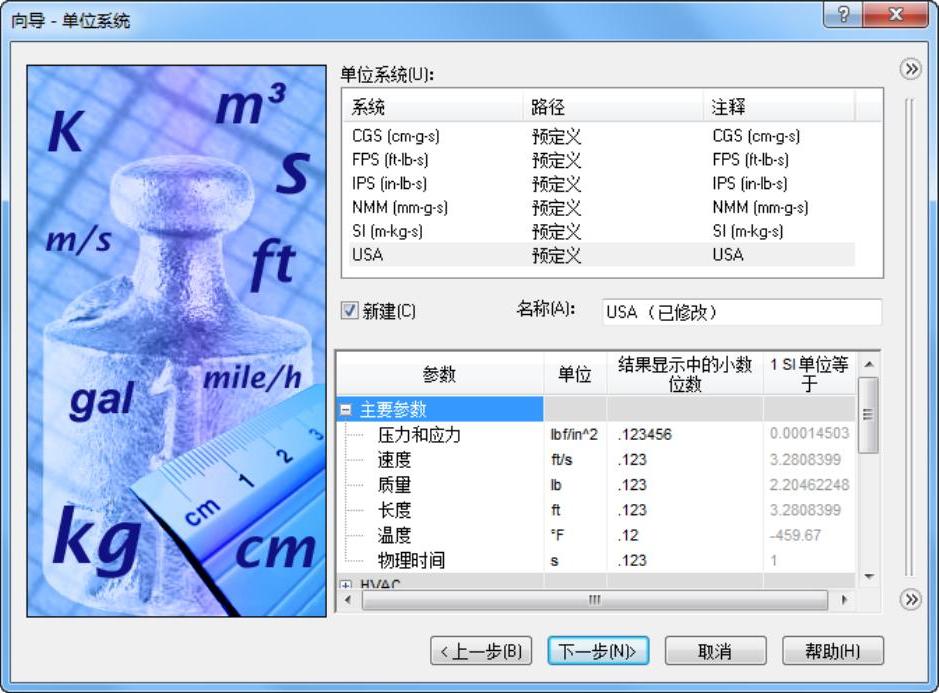The height and width of the screenshot is (693, 939).
Task: Click decimals cell .12 for 温度
Action: point(685,535)
